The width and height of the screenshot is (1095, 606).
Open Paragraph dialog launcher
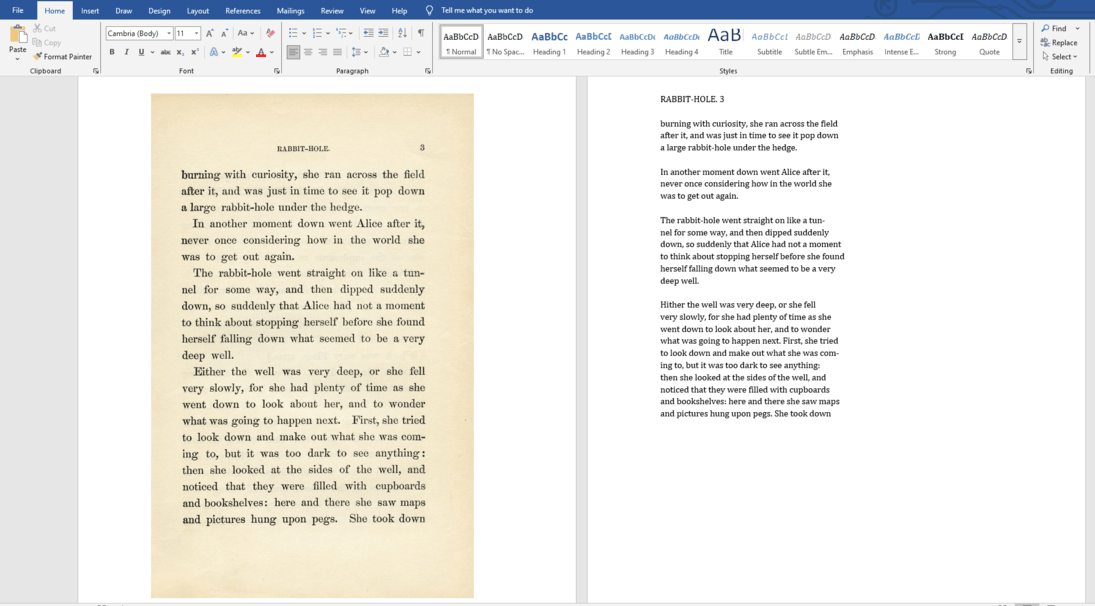[427, 71]
